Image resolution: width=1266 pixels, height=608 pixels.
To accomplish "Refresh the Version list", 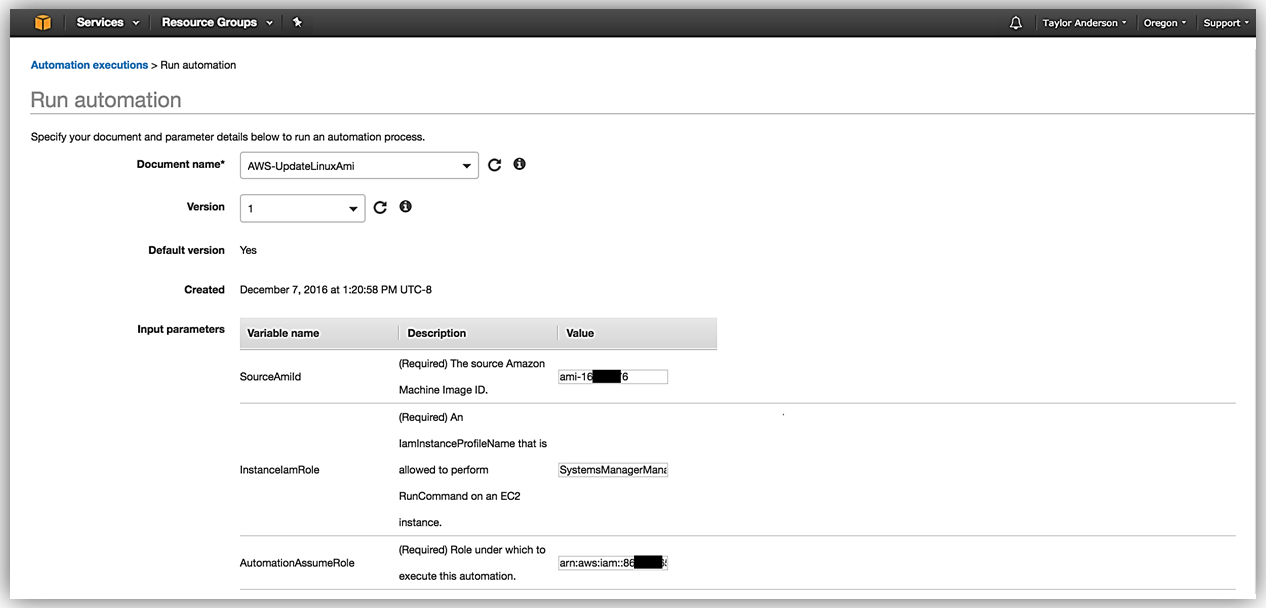I will [380, 208].
